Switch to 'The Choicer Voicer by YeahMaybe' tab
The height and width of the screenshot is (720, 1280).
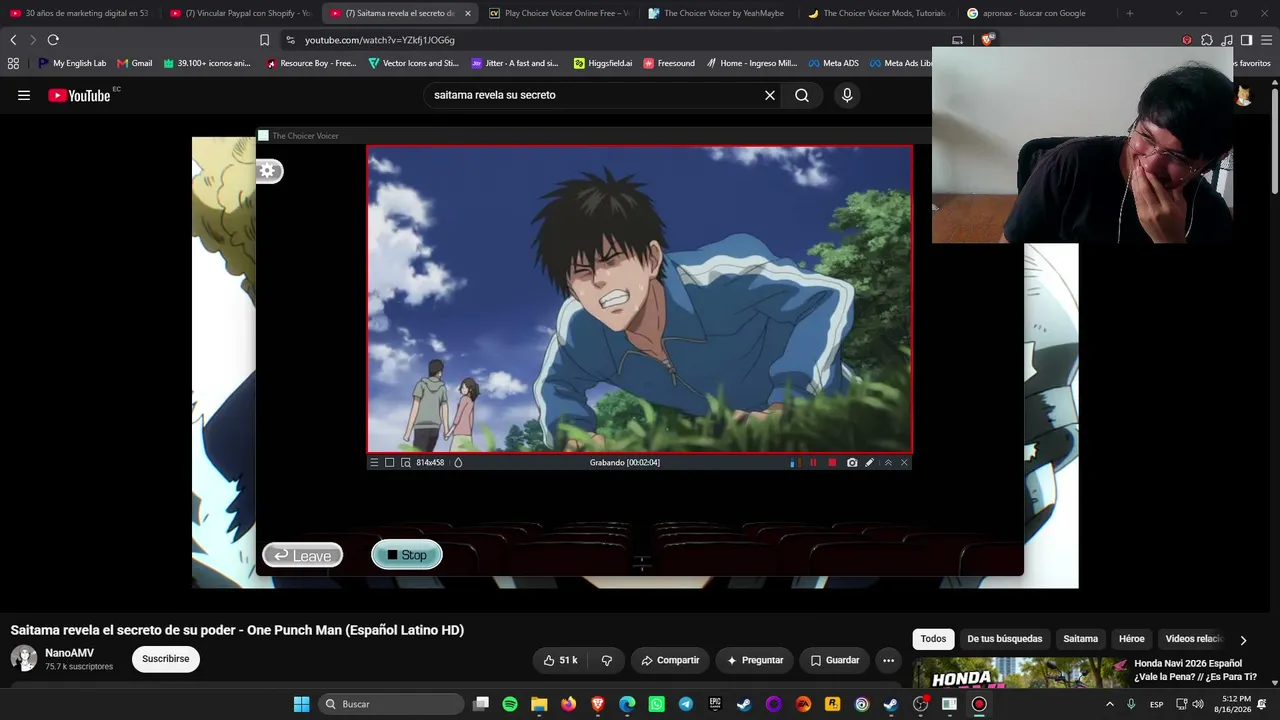tap(717, 13)
